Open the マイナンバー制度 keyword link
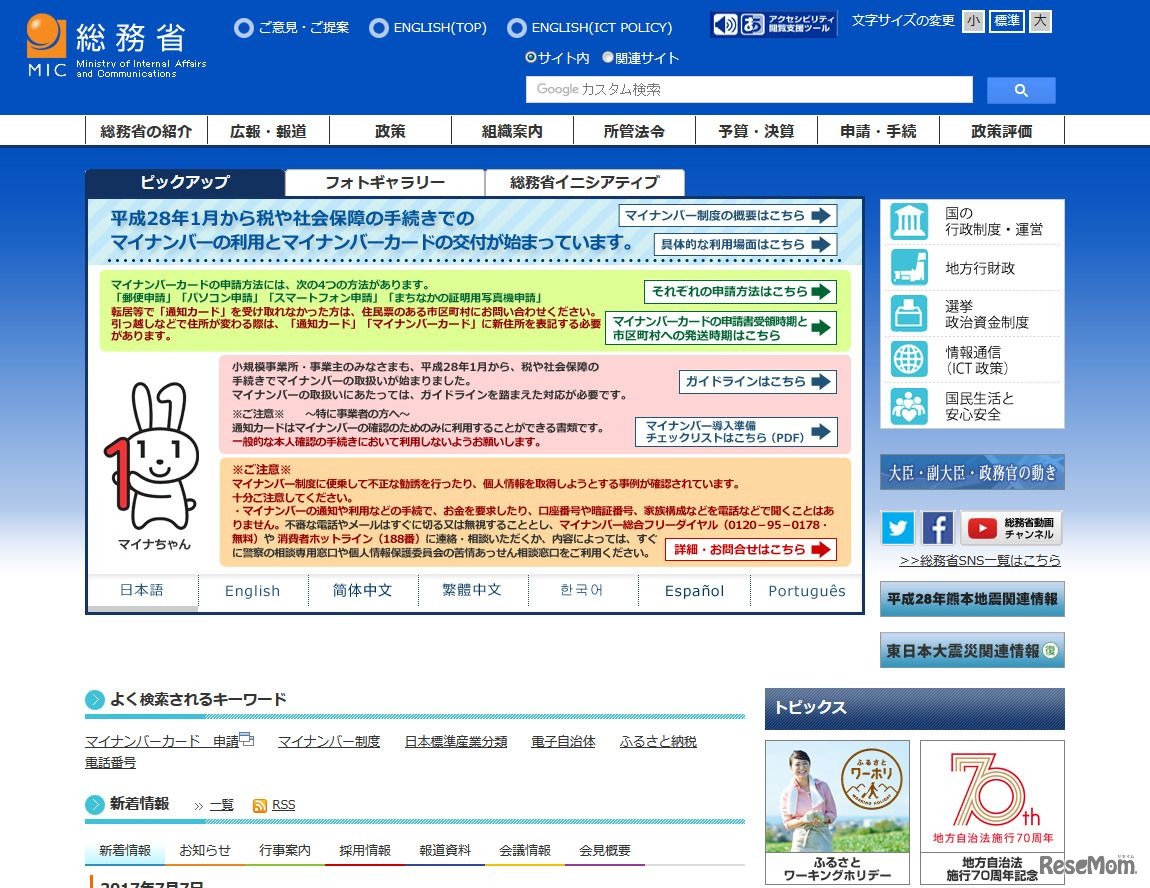 click(329, 741)
